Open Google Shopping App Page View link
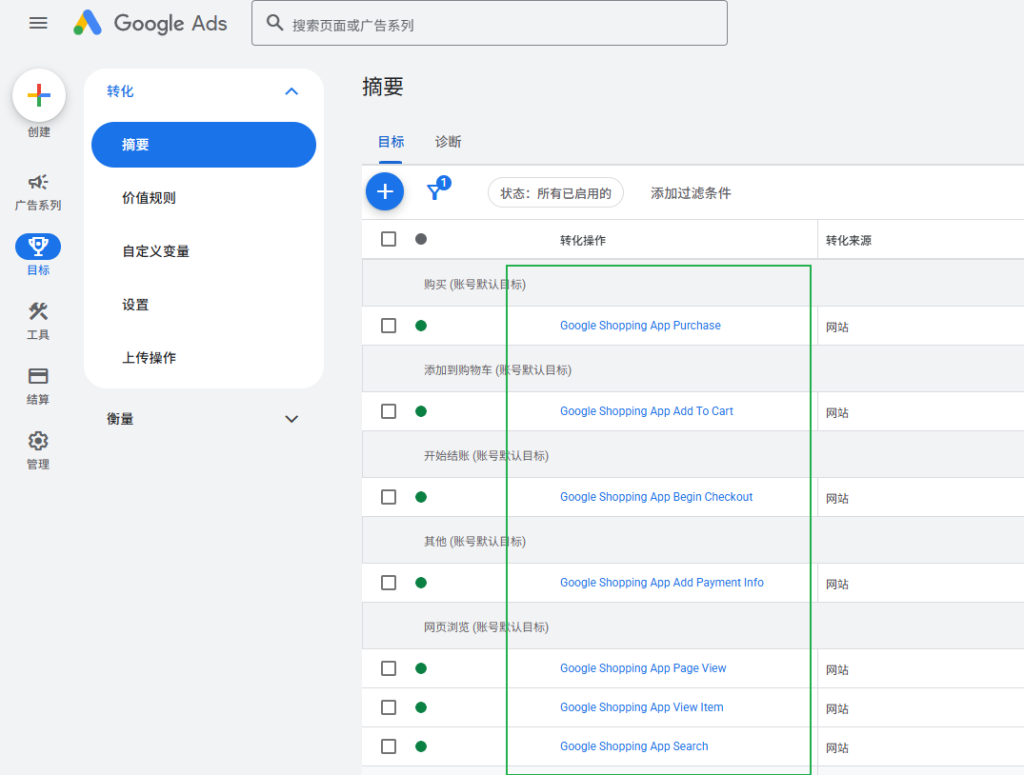 [643, 668]
